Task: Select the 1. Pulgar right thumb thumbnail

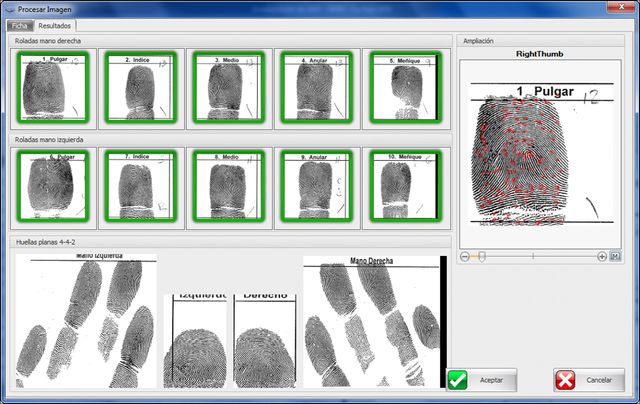Action: [53, 87]
